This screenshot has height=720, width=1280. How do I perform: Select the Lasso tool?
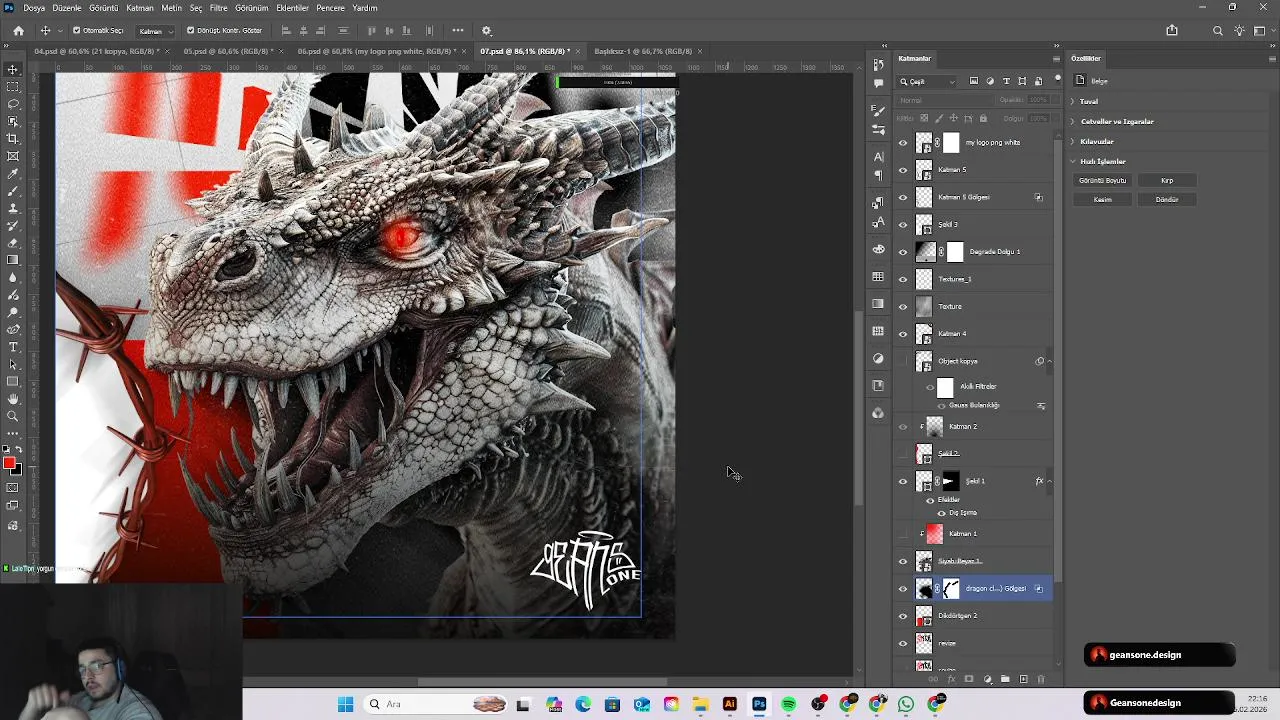tap(13, 104)
